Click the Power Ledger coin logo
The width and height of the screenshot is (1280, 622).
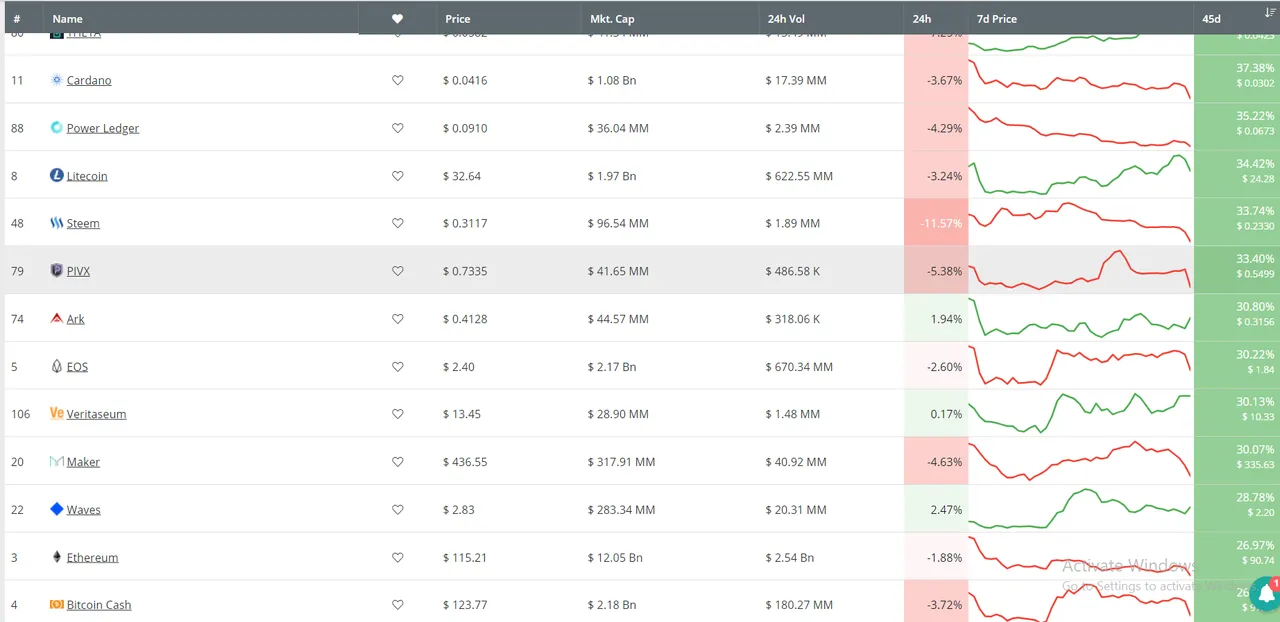[57, 128]
